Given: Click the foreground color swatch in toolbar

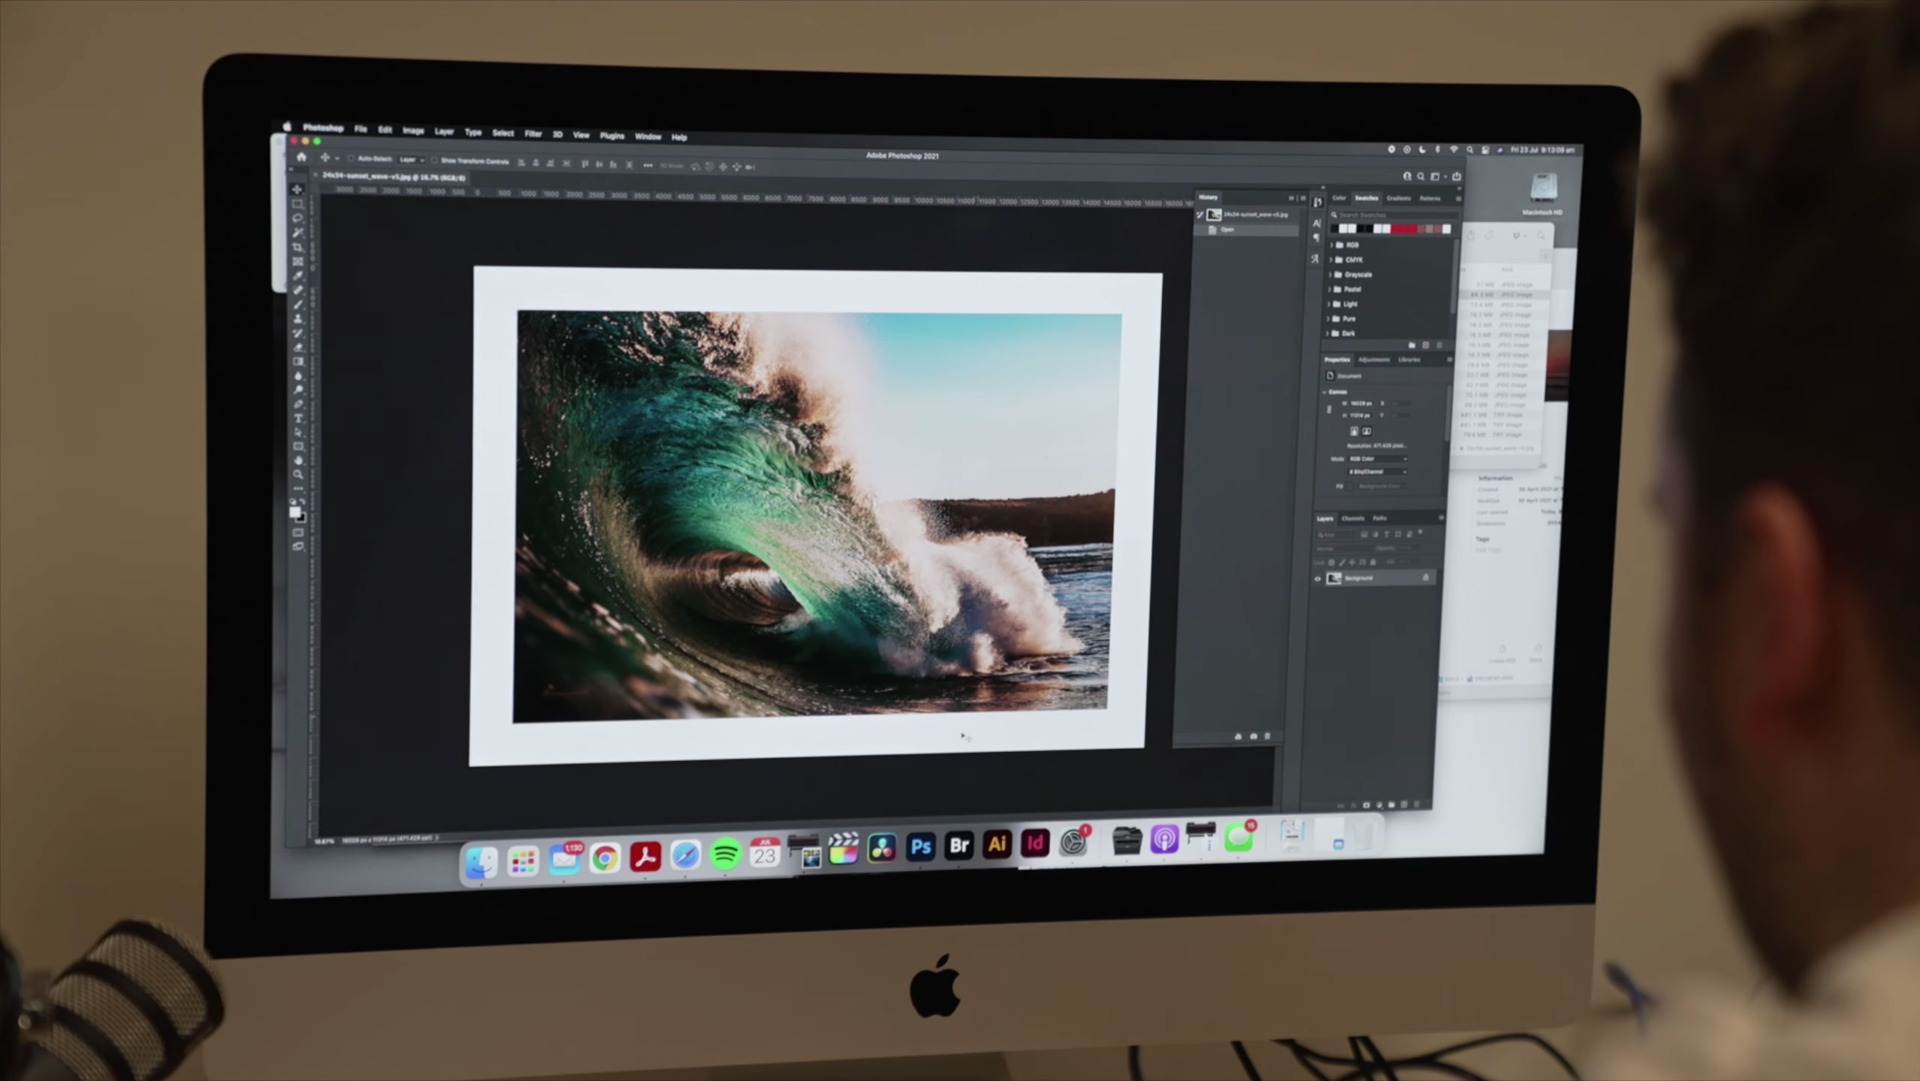Looking at the screenshot, I should click(x=294, y=511).
